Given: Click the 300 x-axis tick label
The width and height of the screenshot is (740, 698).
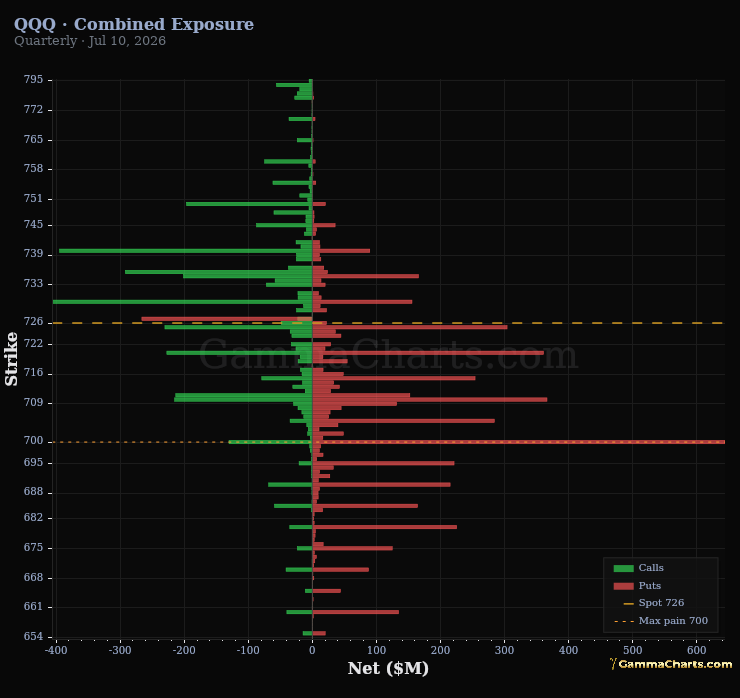Looking at the screenshot, I should point(505,650).
